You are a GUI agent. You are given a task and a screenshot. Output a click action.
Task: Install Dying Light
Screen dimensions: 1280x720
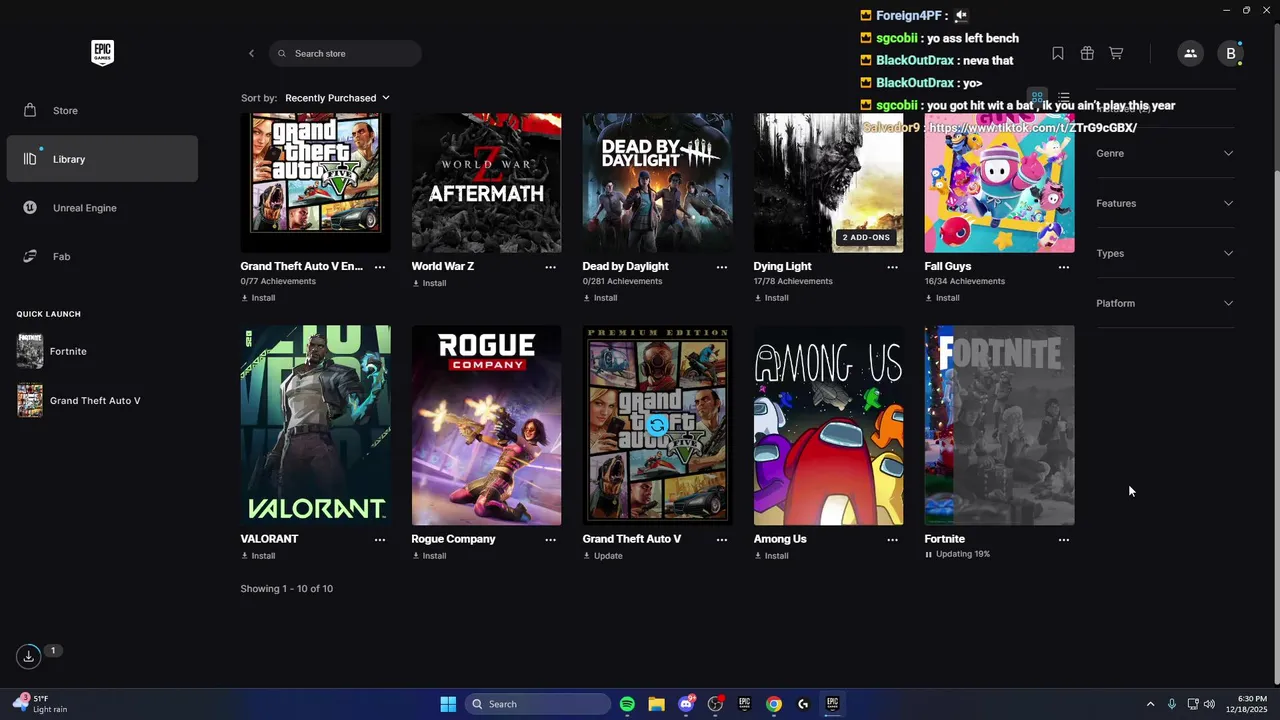[771, 298]
